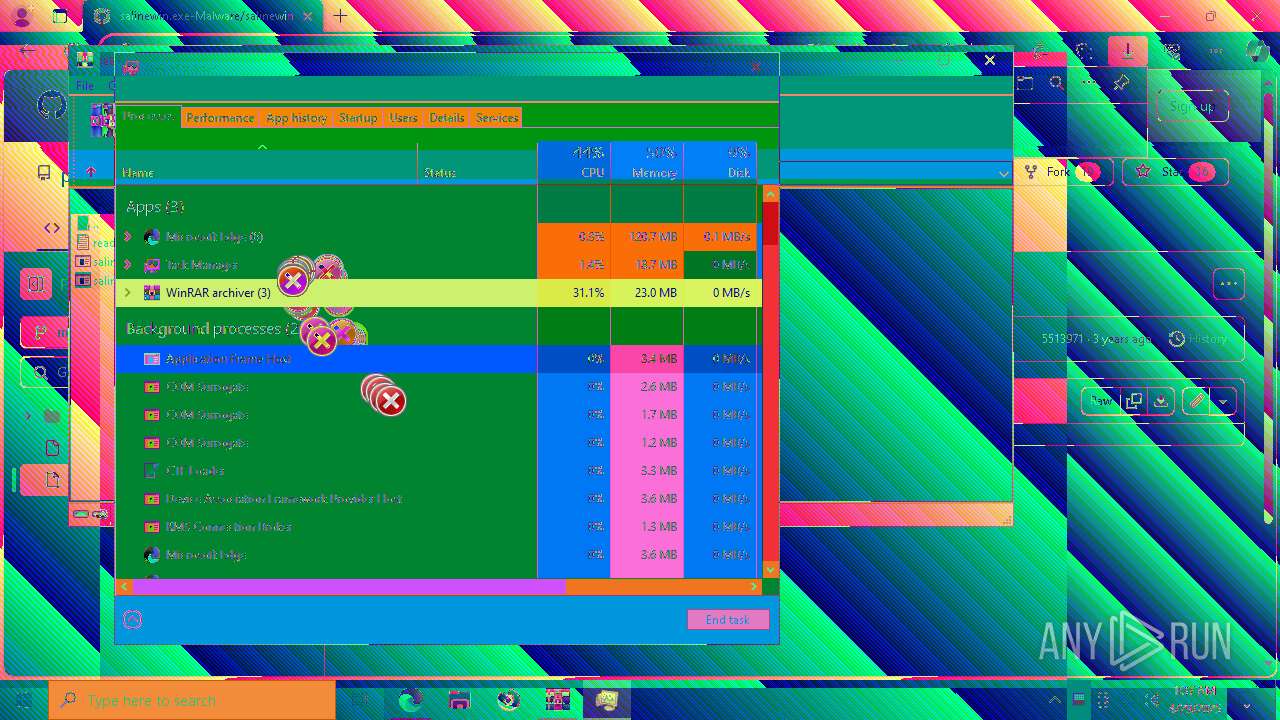This screenshot has height=720, width=1280.
Task: Open the Services tab
Action: tap(497, 117)
